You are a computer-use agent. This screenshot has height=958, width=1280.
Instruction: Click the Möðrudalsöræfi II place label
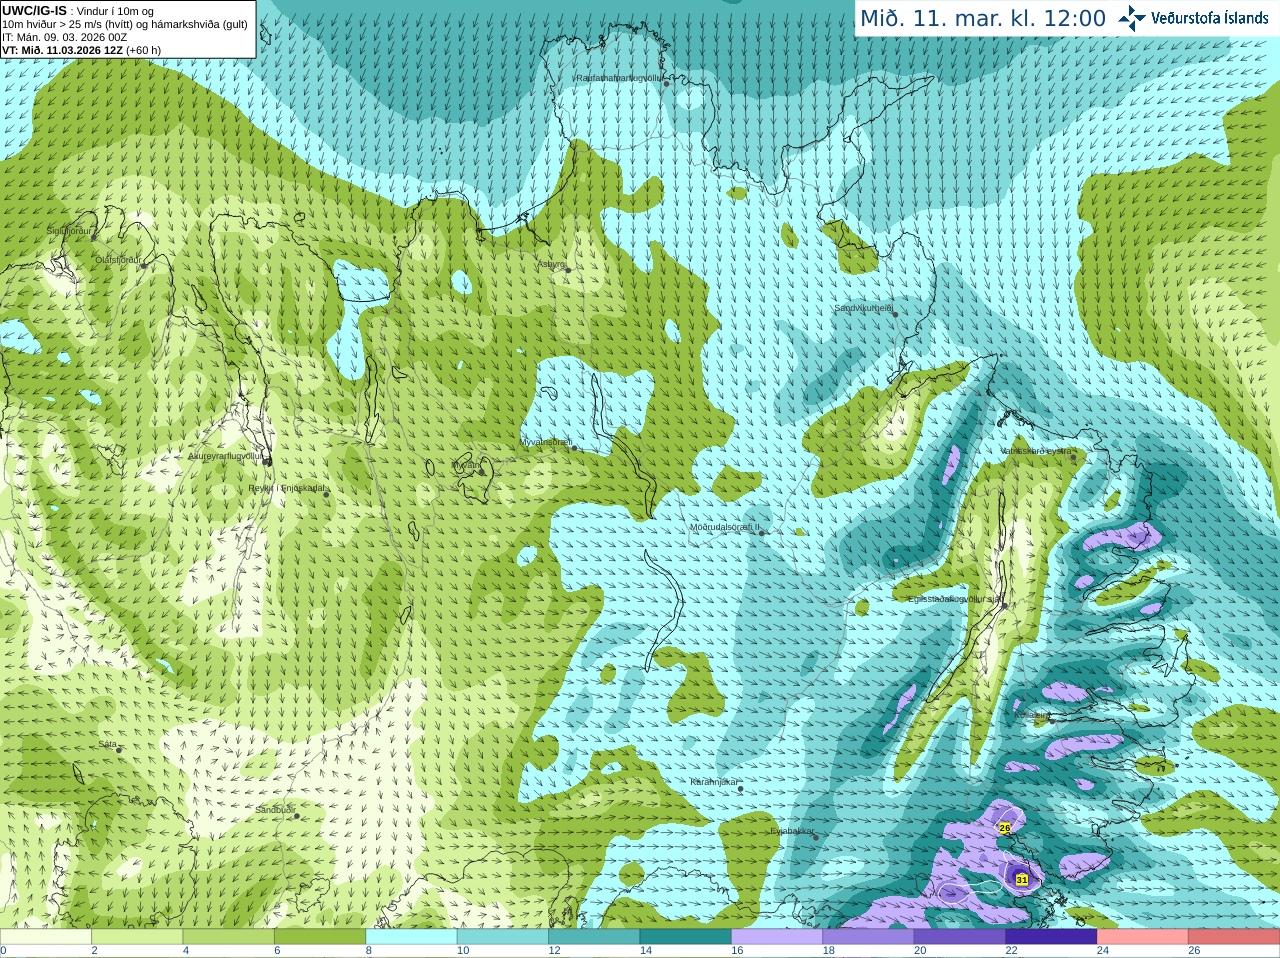pos(725,527)
